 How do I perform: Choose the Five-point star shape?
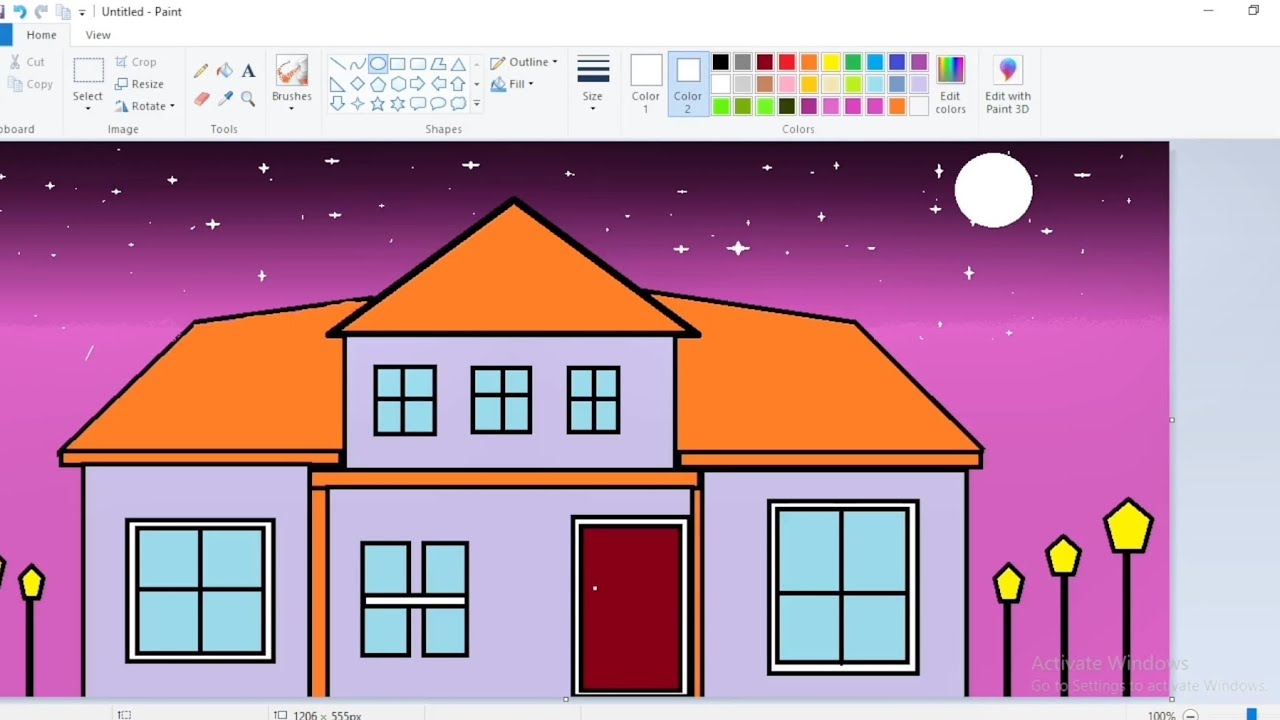click(x=377, y=104)
